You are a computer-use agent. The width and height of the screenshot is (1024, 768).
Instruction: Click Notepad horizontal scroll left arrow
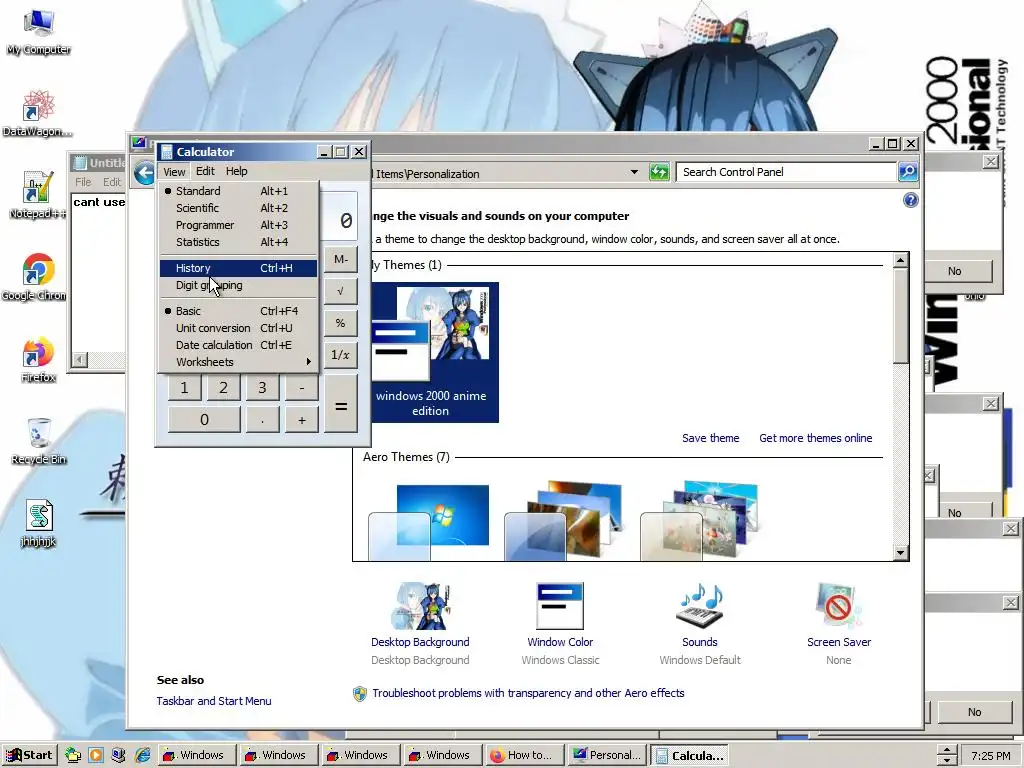pos(80,360)
